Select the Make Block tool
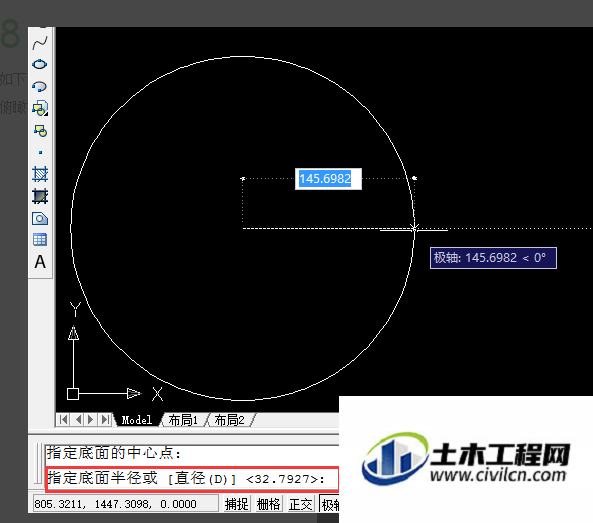 pos(40,131)
